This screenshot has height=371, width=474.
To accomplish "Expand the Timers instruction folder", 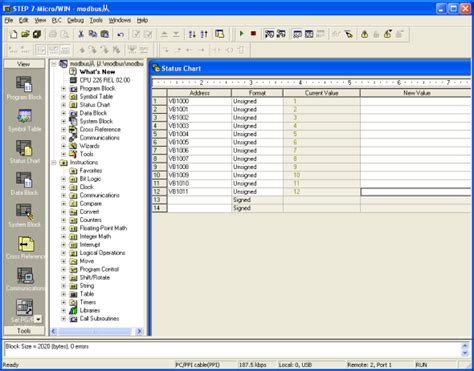I will point(63,302).
